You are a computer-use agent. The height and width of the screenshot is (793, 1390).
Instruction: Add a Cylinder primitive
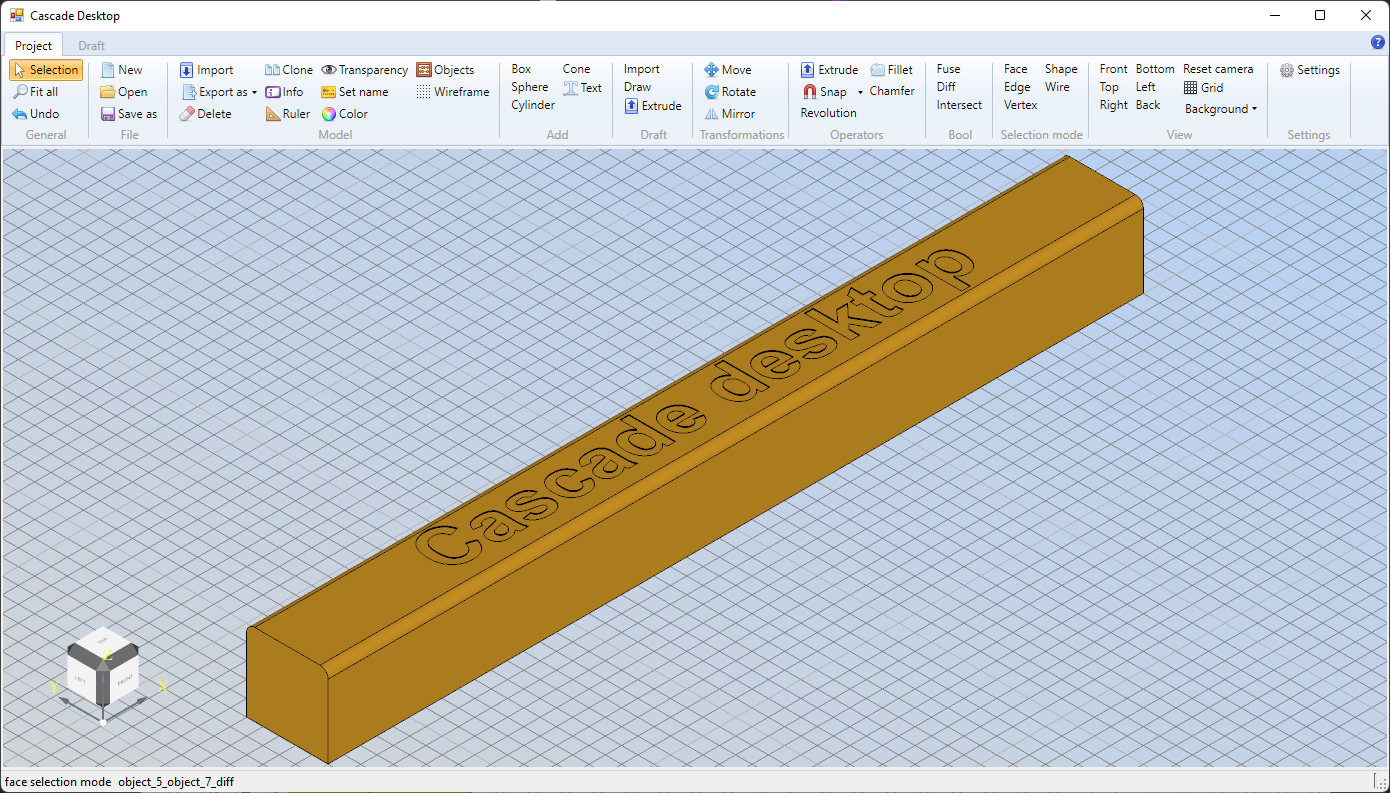[533, 105]
